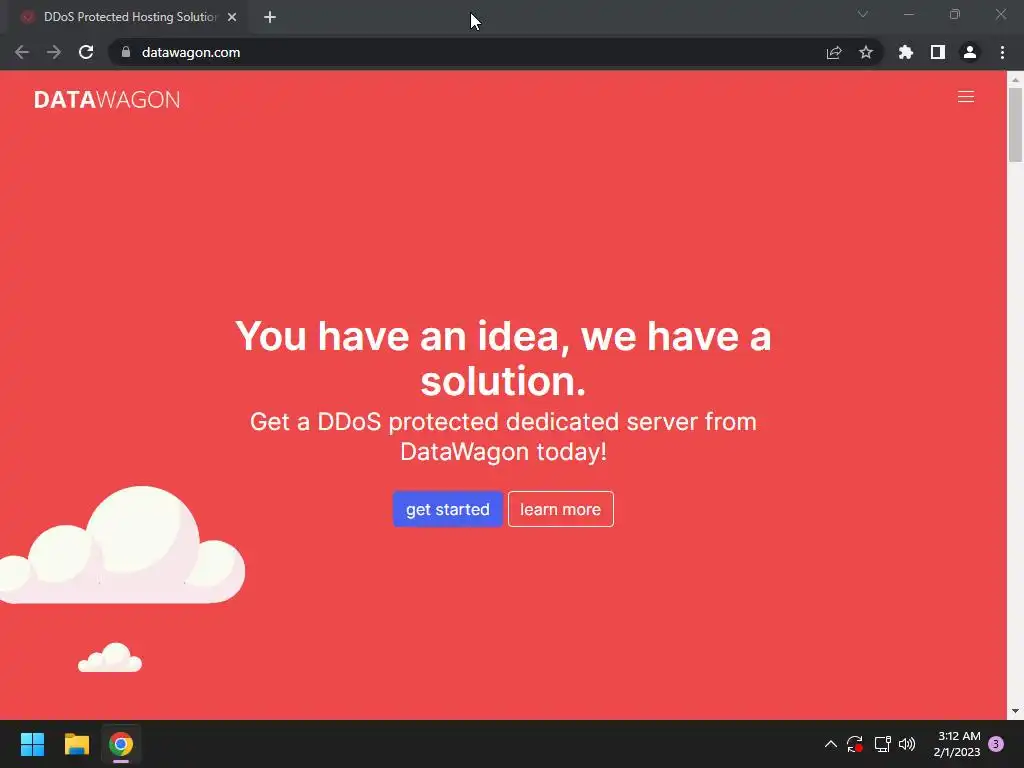Click the sync tray icon

coord(855,744)
